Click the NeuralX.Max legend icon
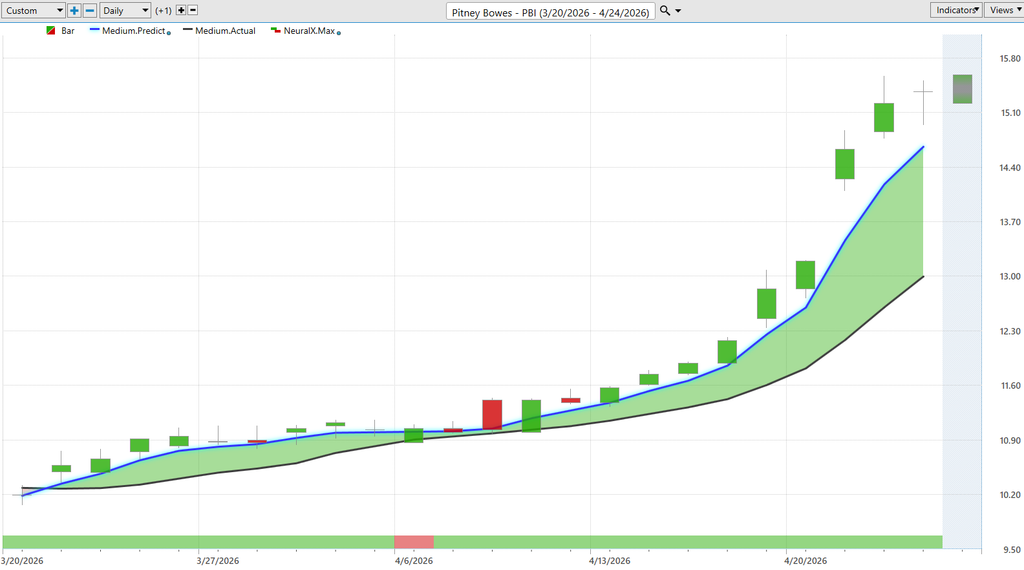Screen dimensions: 1024x570 click(x=277, y=31)
